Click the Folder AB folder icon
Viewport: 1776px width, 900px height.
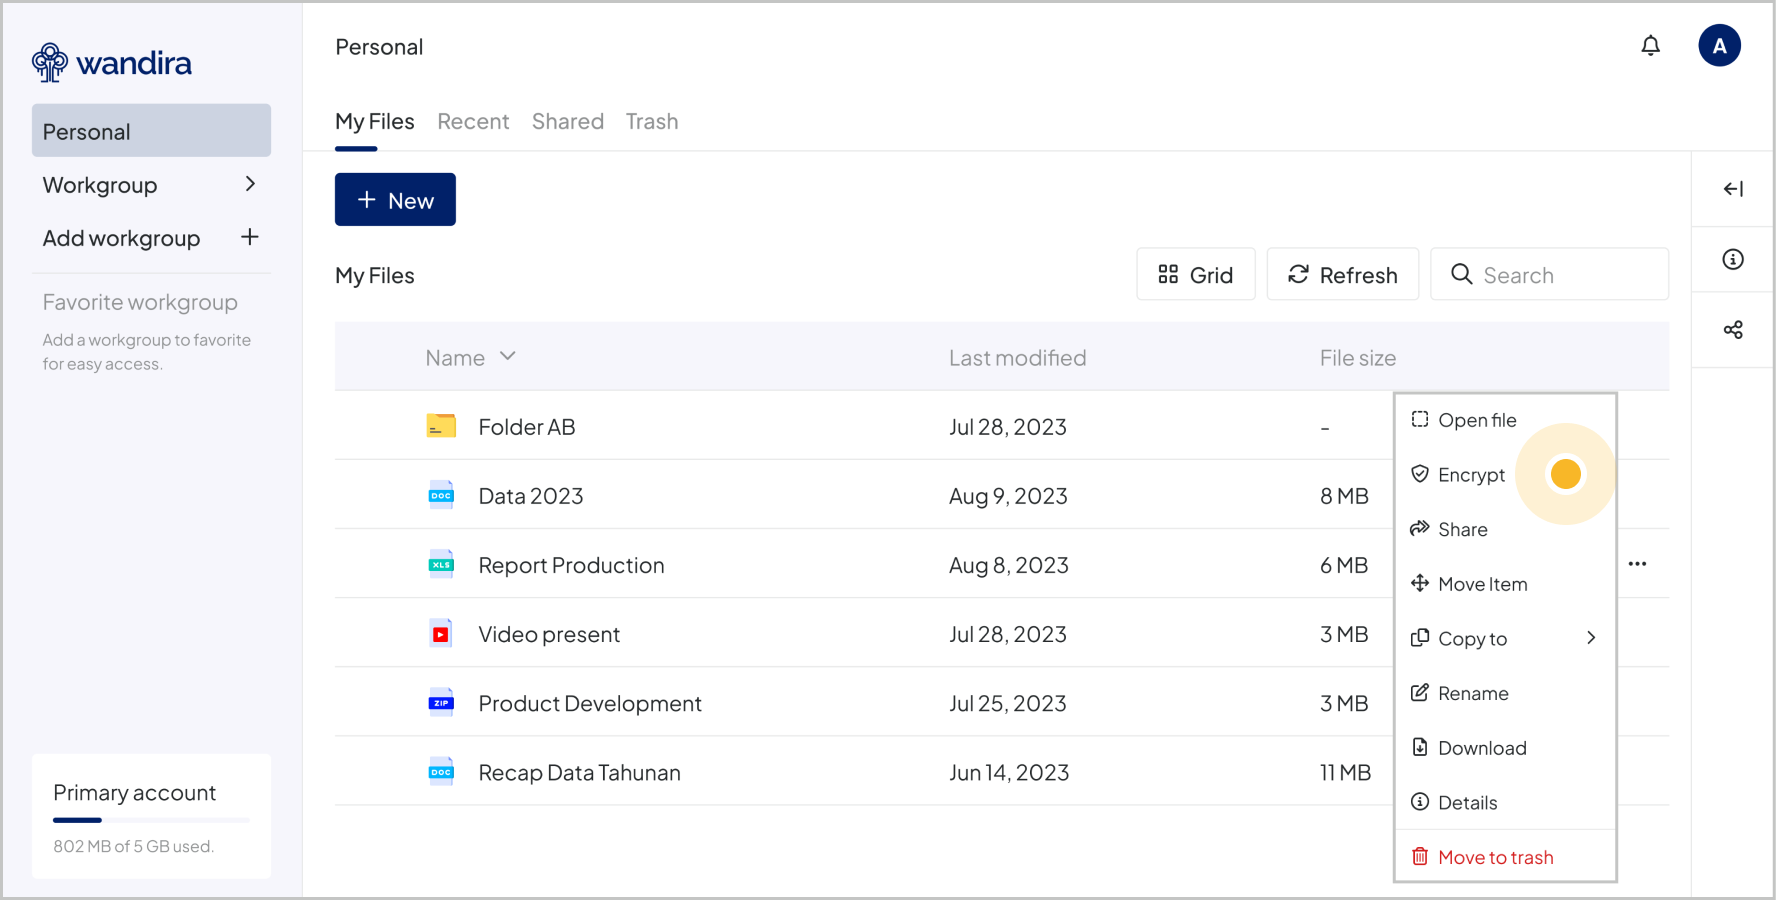tap(441, 427)
